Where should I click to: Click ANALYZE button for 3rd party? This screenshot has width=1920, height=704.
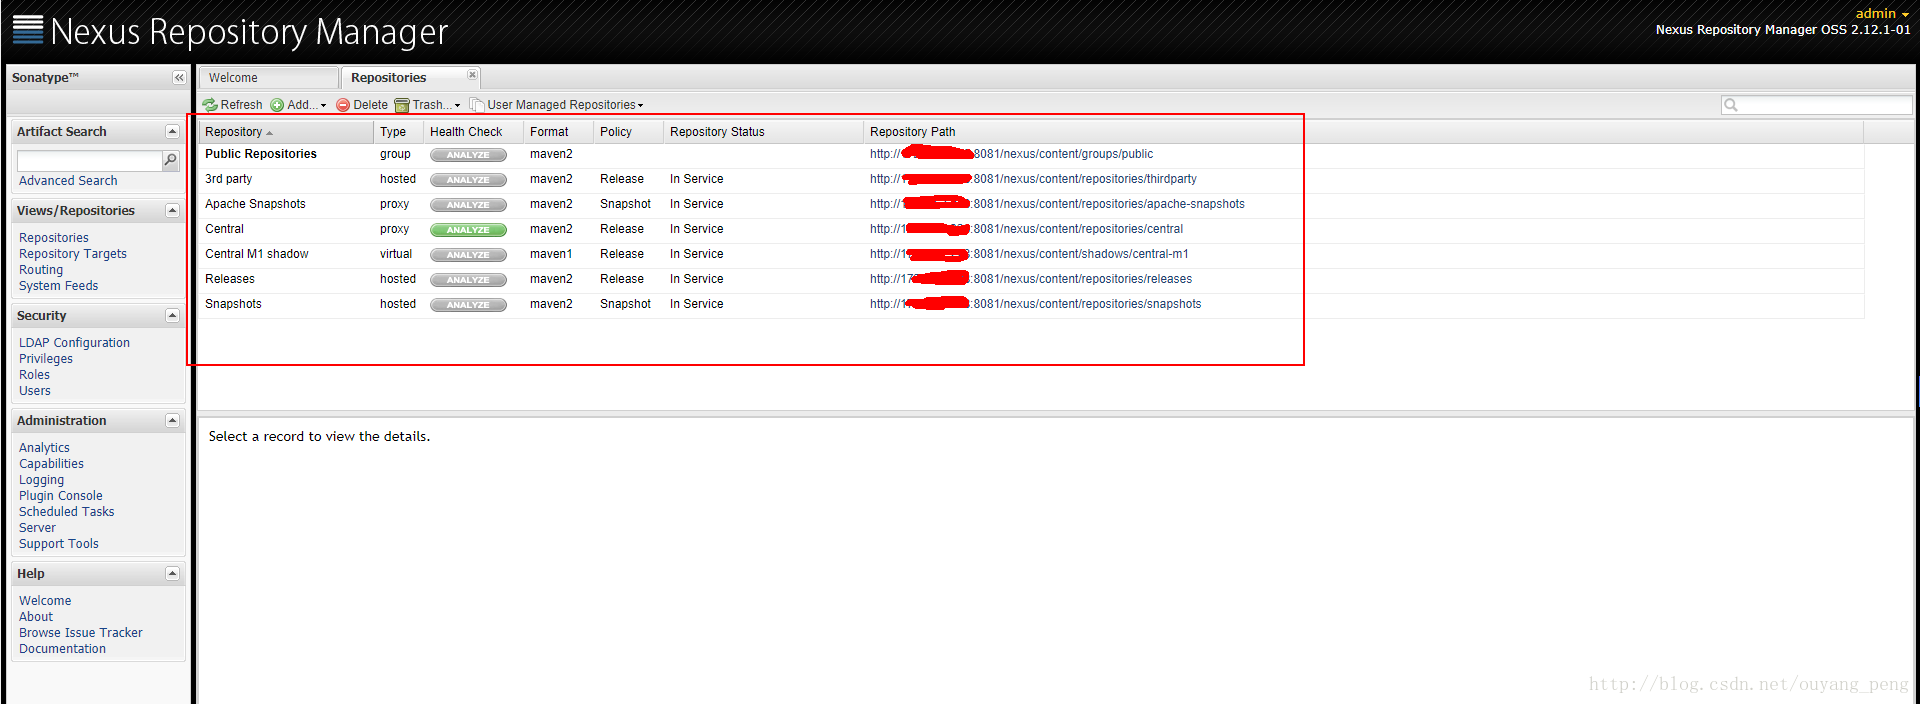(468, 180)
